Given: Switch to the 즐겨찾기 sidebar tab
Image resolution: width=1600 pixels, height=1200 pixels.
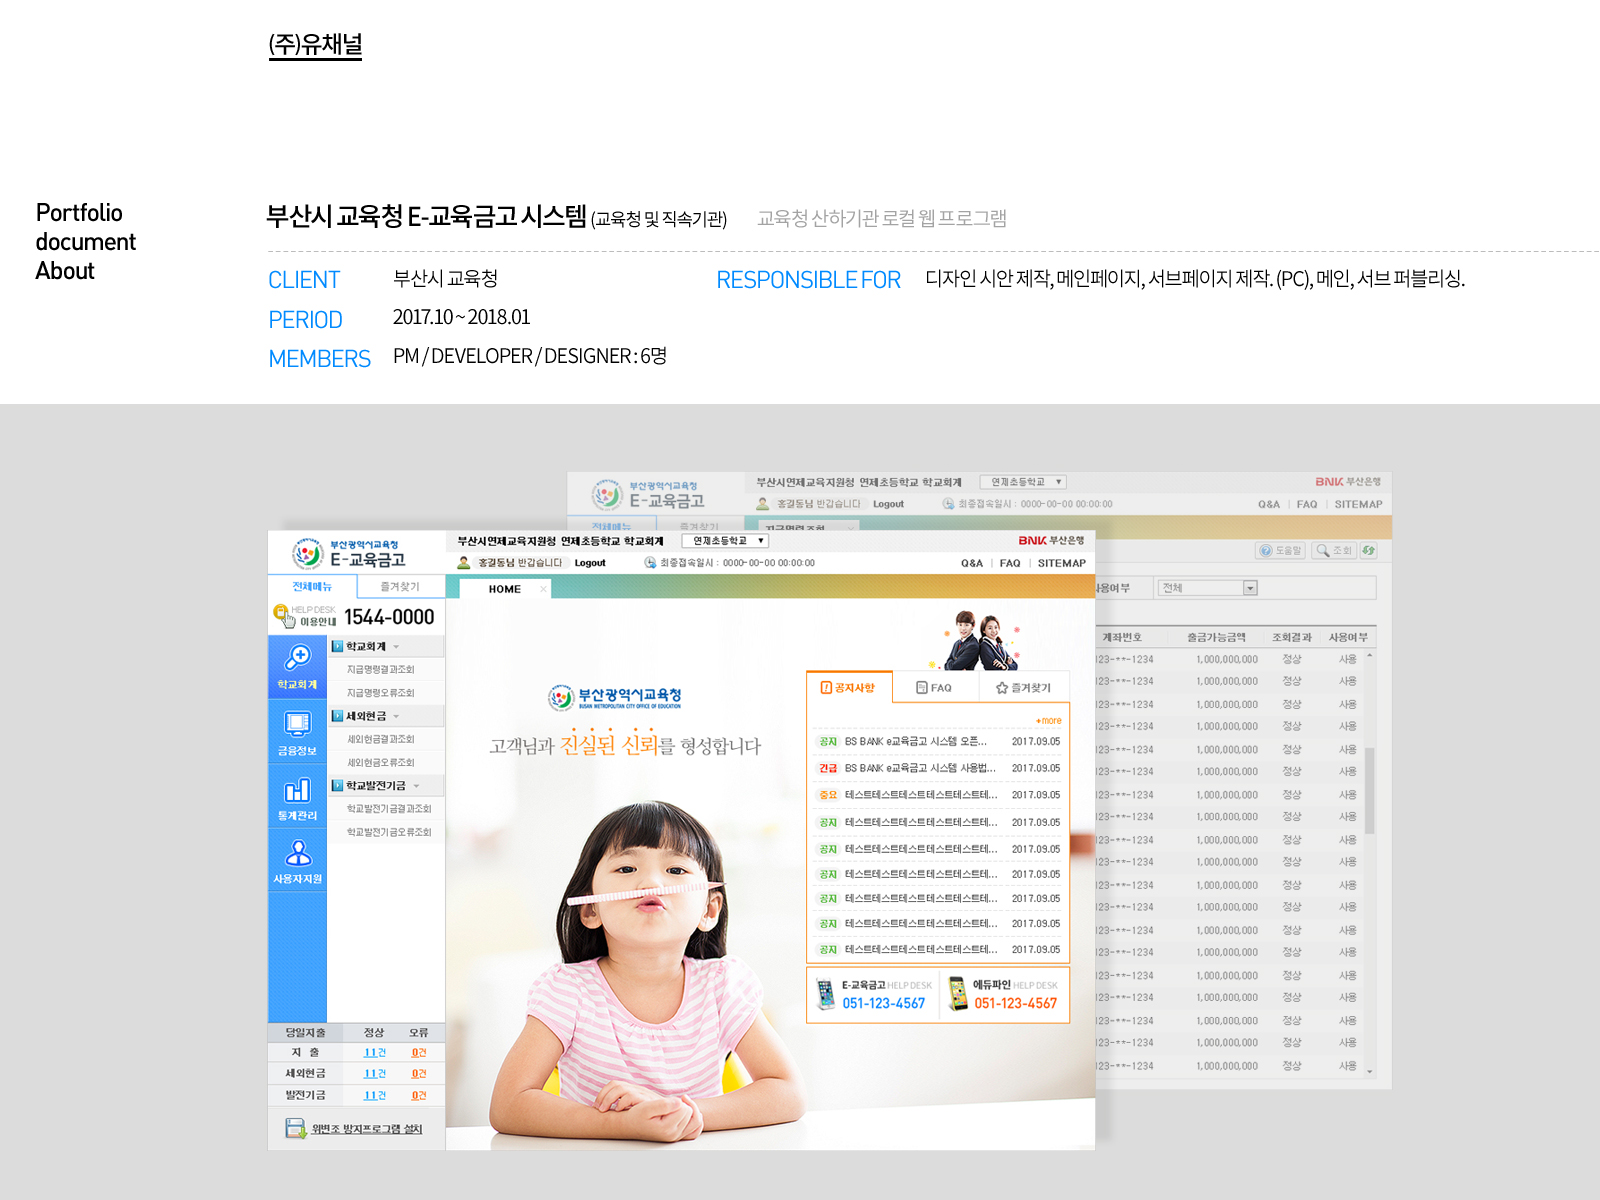Looking at the screenshot, I should tap(400, 587).
